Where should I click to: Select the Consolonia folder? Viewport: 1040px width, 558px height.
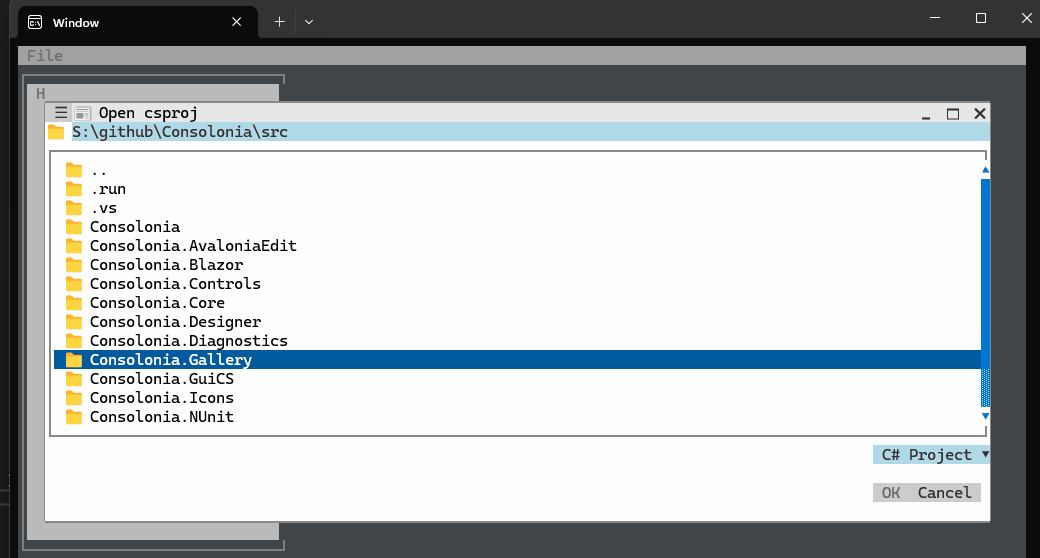(x=517, y=227)
